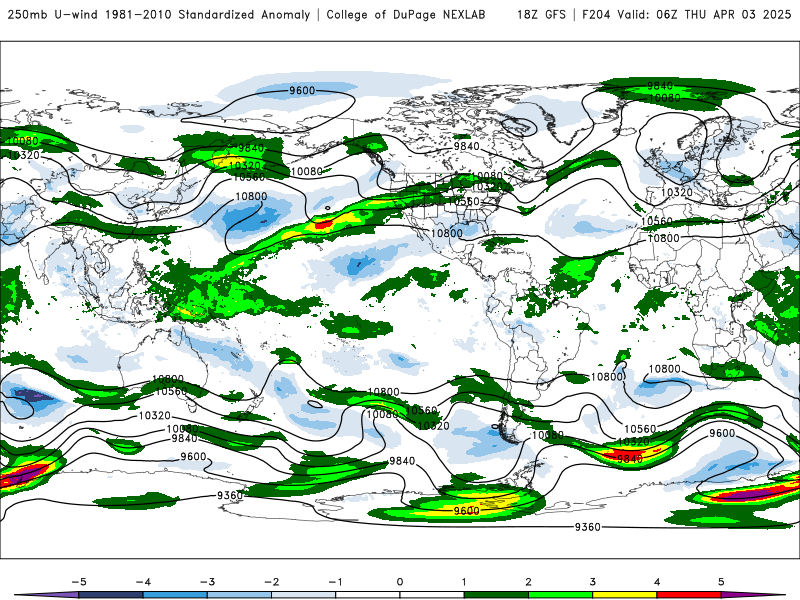Select the pale blue -2 to -1 colorbar segment
The height and width of the screenshot is (600, 800).
click(x=304, y=595)
